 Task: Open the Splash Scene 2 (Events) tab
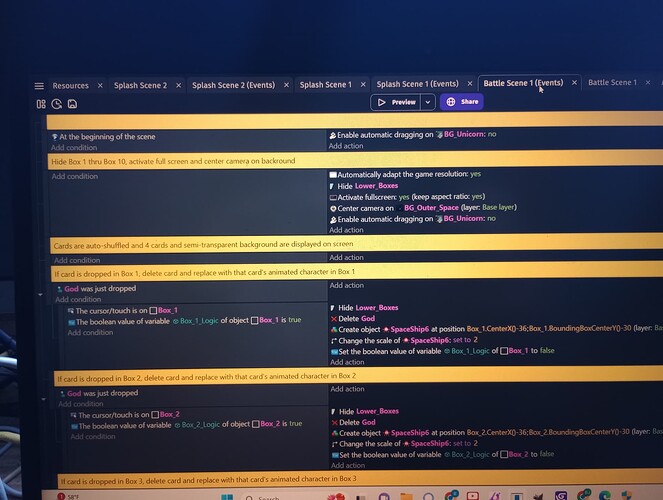233,85
